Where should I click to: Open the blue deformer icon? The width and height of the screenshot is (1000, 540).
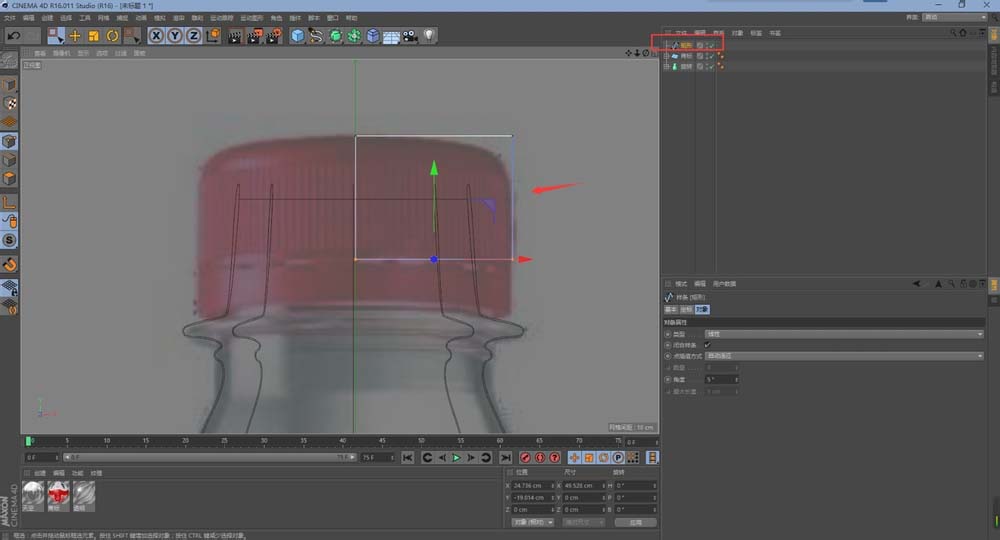click(x=372, y=36)
